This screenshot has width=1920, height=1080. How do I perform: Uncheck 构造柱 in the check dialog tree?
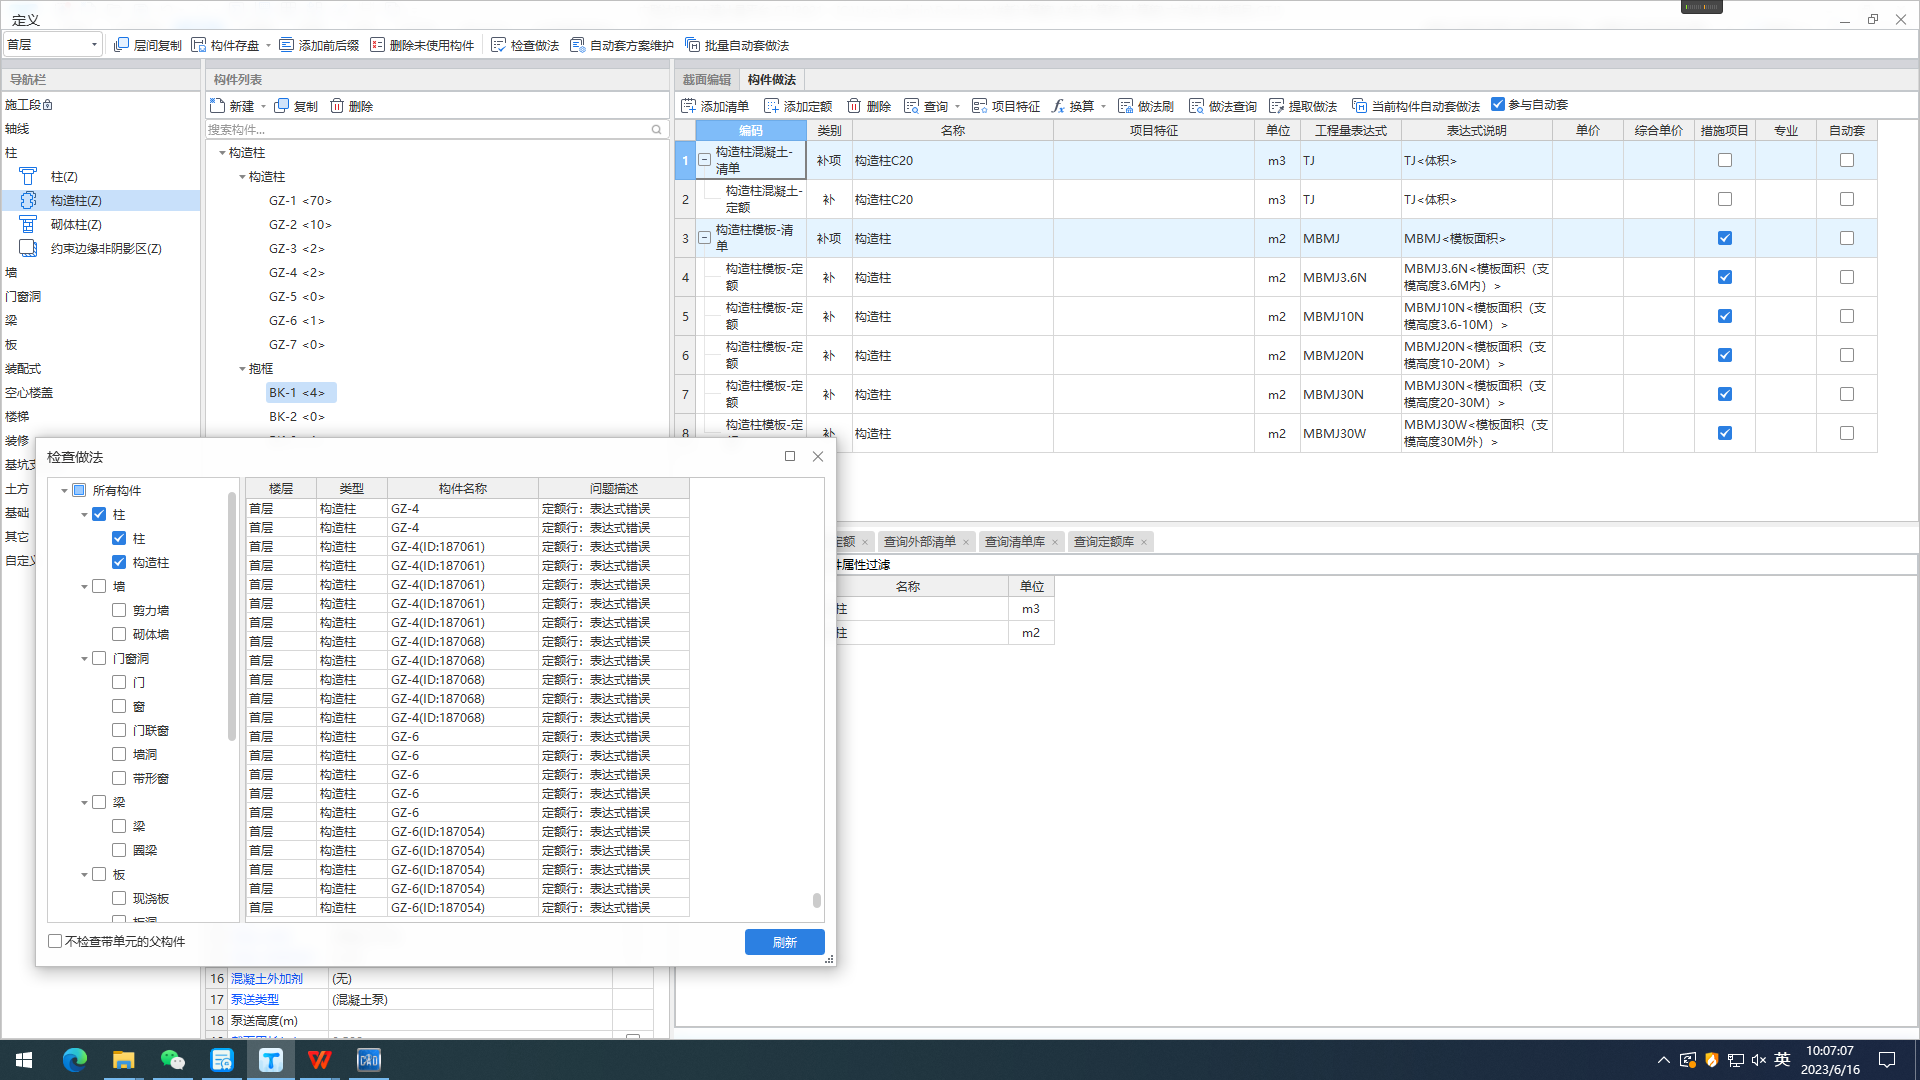[x=119, y=562]
